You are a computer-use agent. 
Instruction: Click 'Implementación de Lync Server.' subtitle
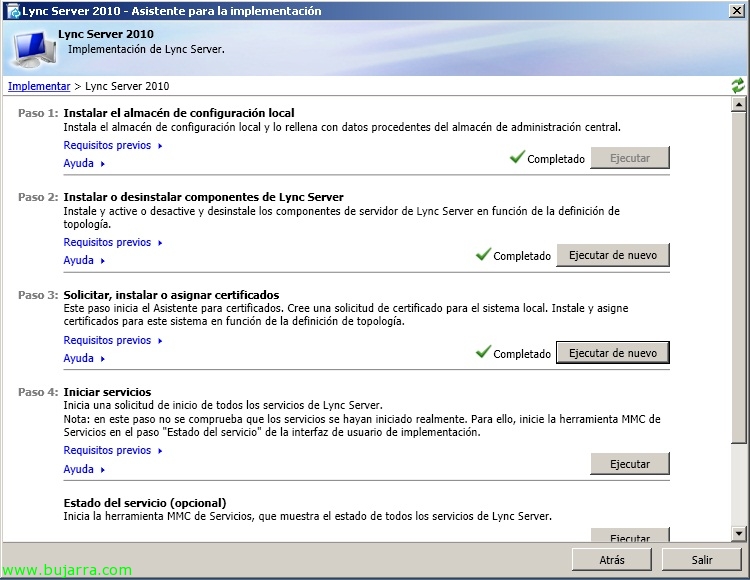146,49
